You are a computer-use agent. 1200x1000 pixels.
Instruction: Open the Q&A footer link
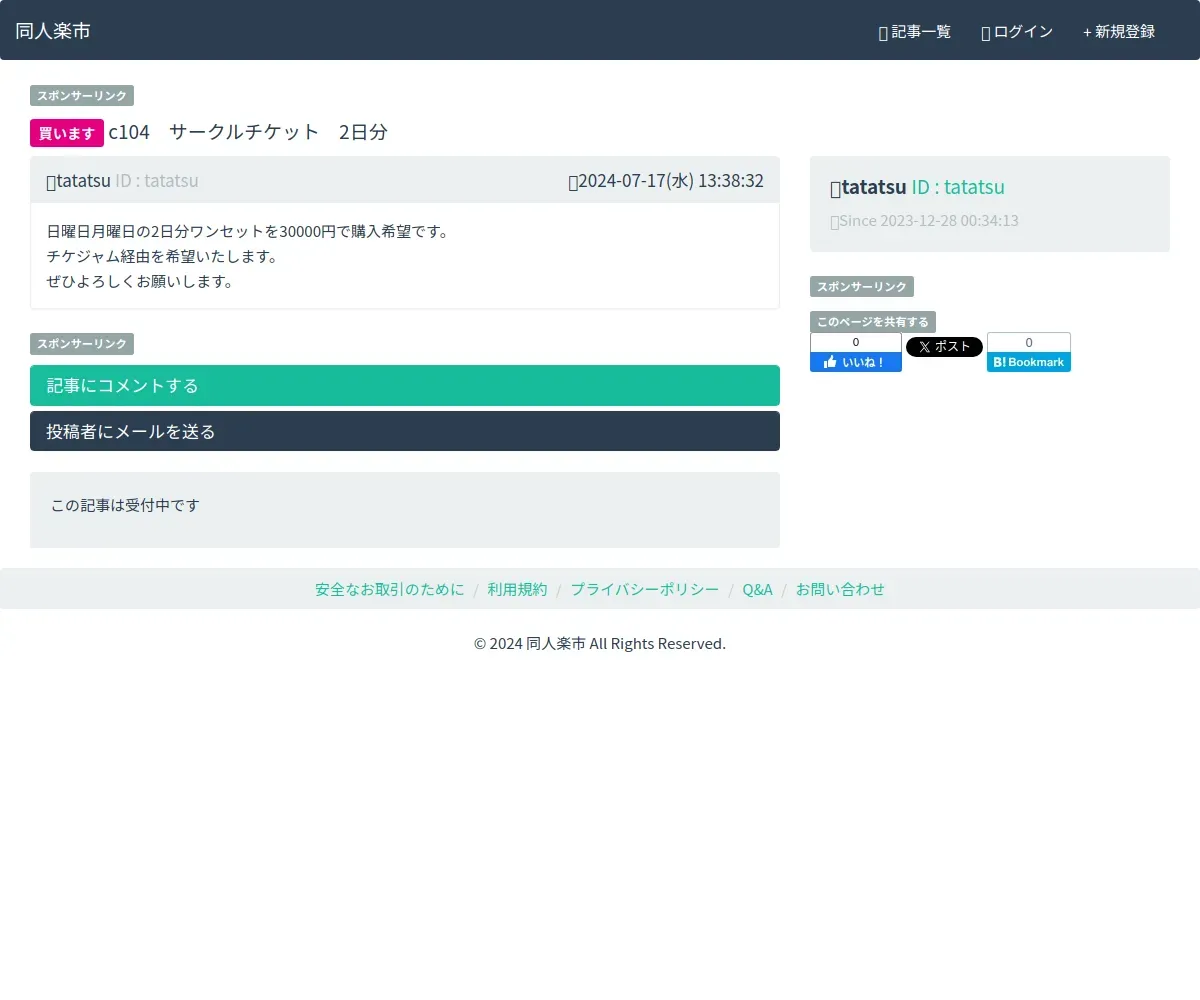tap(757, 589)
